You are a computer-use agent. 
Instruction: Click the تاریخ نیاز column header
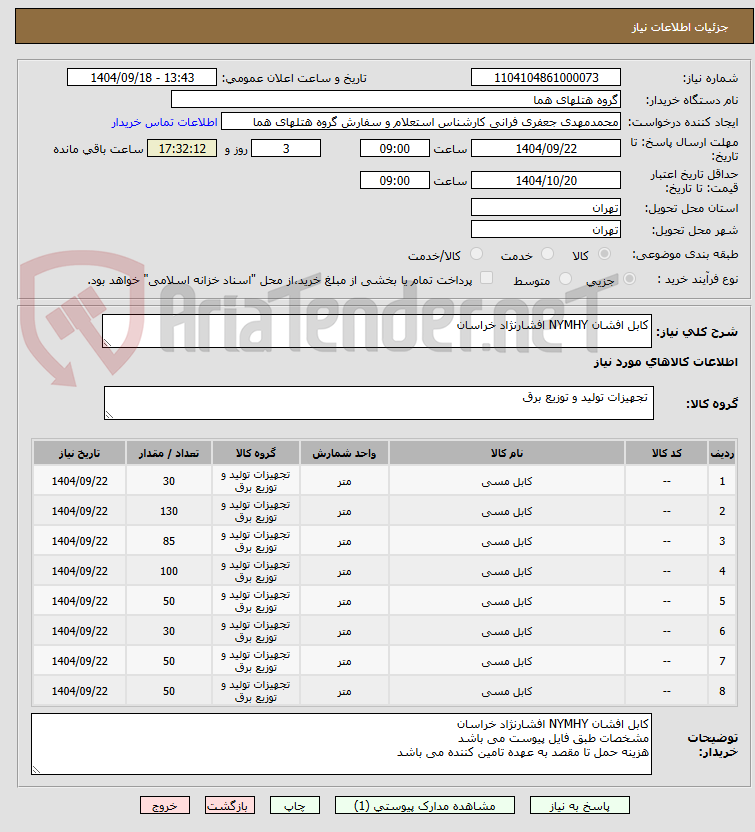coord(80,453)
